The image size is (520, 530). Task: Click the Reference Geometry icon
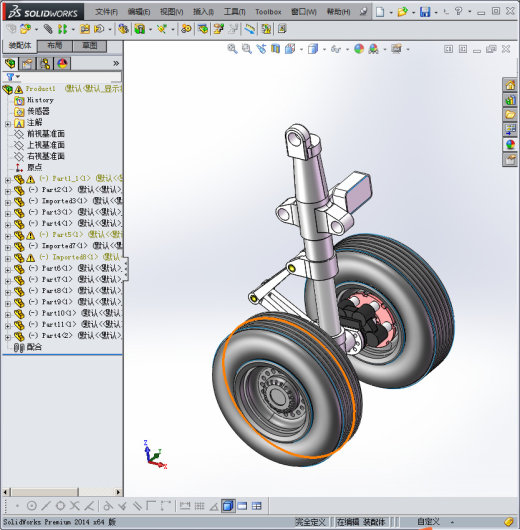tap(162, 29)
